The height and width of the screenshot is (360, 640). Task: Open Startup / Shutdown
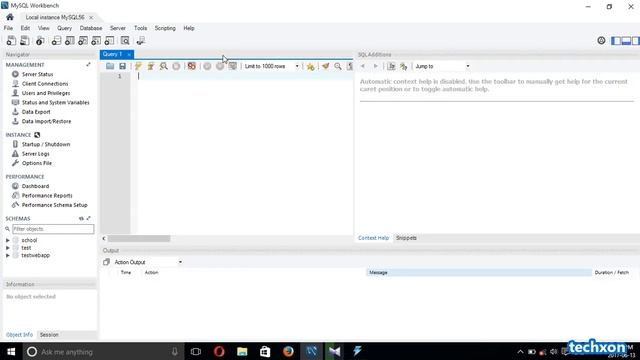click(x=46, y=144)
